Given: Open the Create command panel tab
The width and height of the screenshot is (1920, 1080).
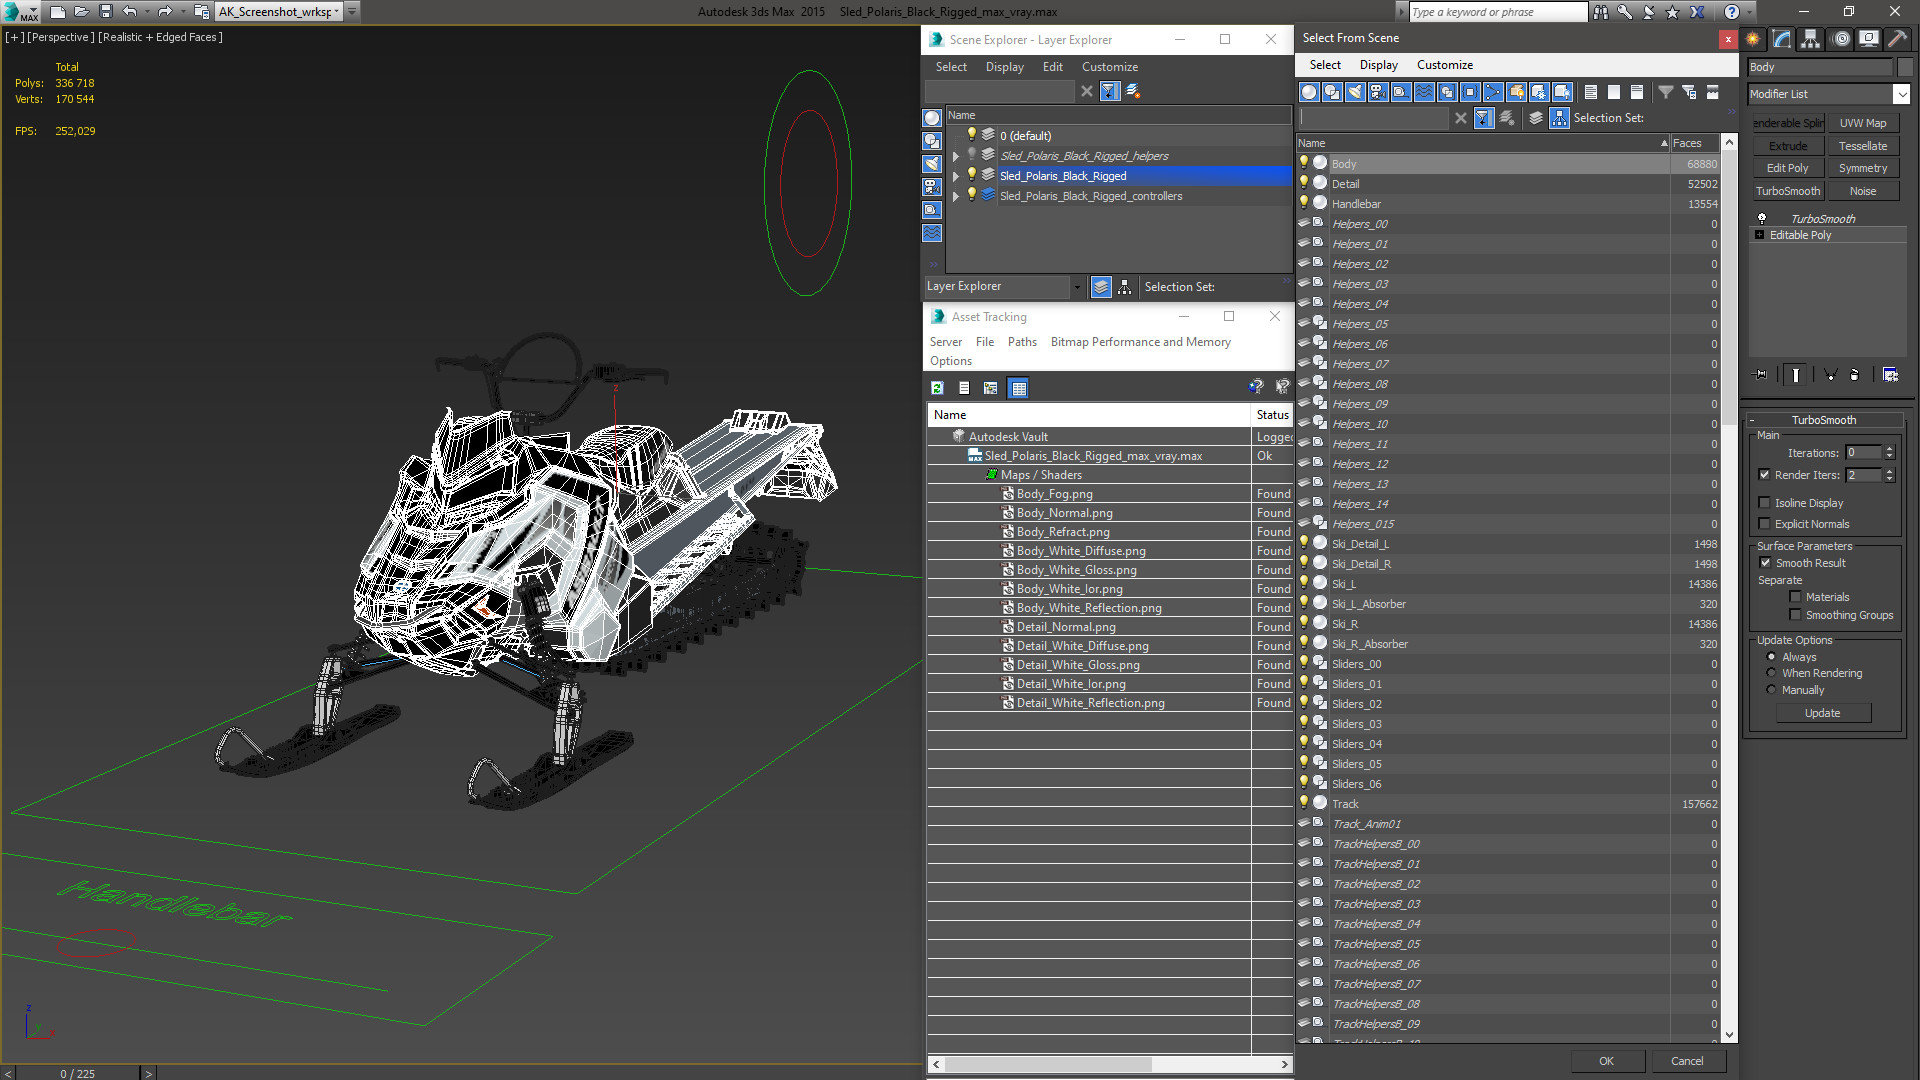Looking at the screenshot, I should coord(1753,39).
